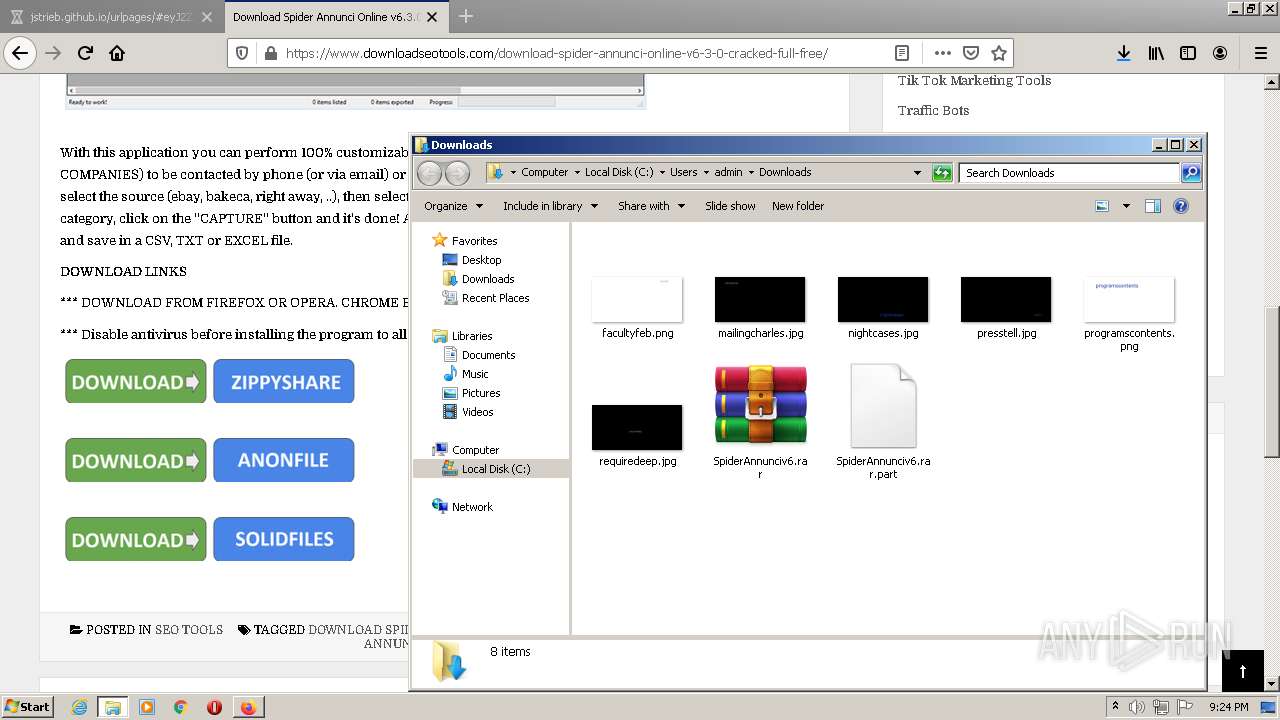Open Internet Explorer from taskbar

pyautogui.click(x=80, y=707)
